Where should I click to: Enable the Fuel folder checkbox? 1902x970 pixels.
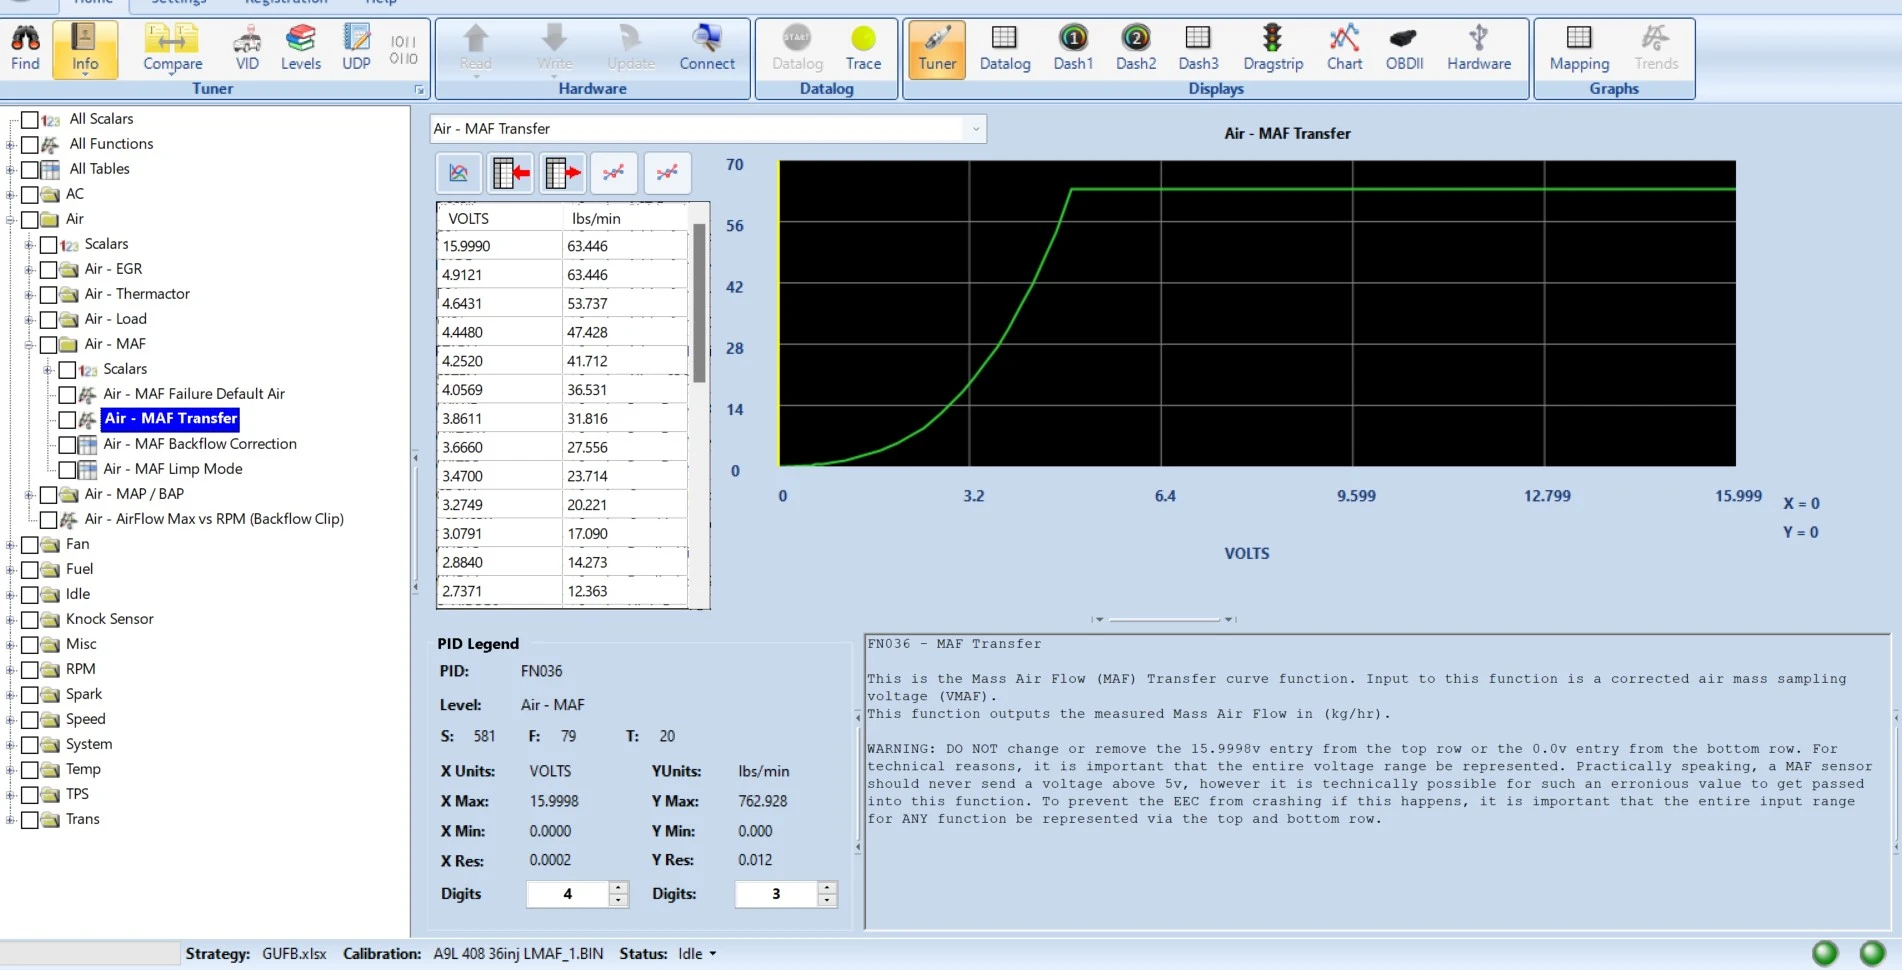point(30,570)
